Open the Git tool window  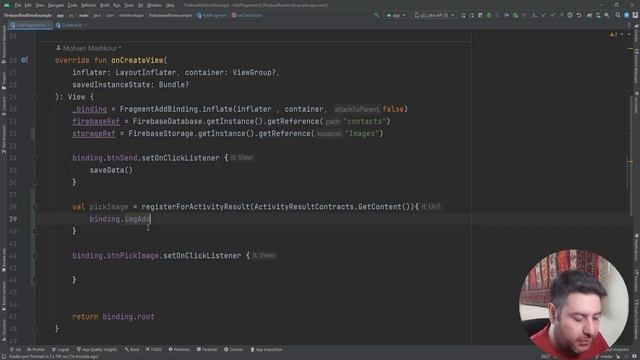coord(16,350)
